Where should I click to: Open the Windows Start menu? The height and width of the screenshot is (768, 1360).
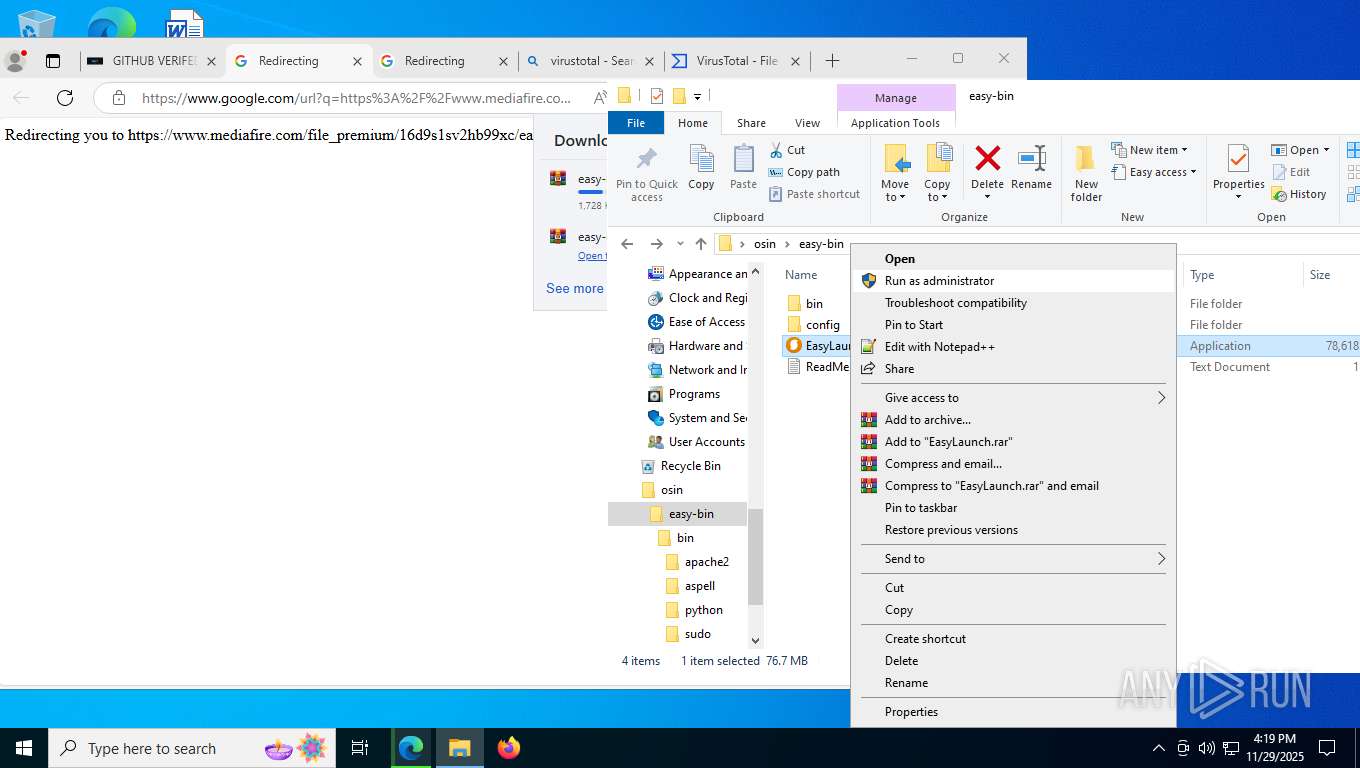tap(23, 748)
